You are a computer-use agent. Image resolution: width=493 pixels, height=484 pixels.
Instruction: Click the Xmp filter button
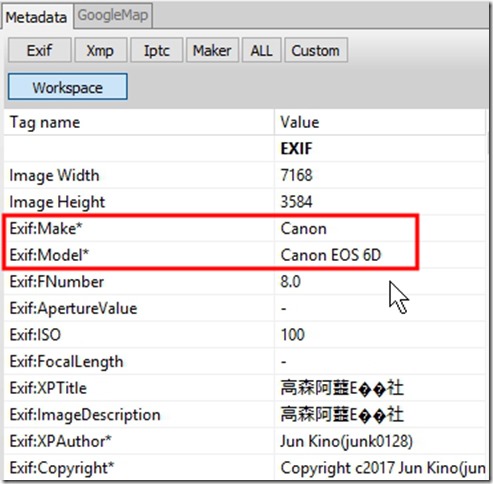tap(101, 51)
